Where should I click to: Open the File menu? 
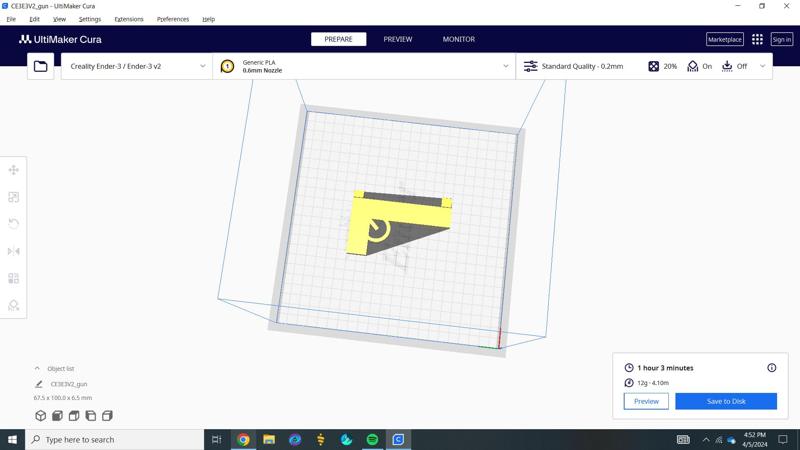pos(11,19)
